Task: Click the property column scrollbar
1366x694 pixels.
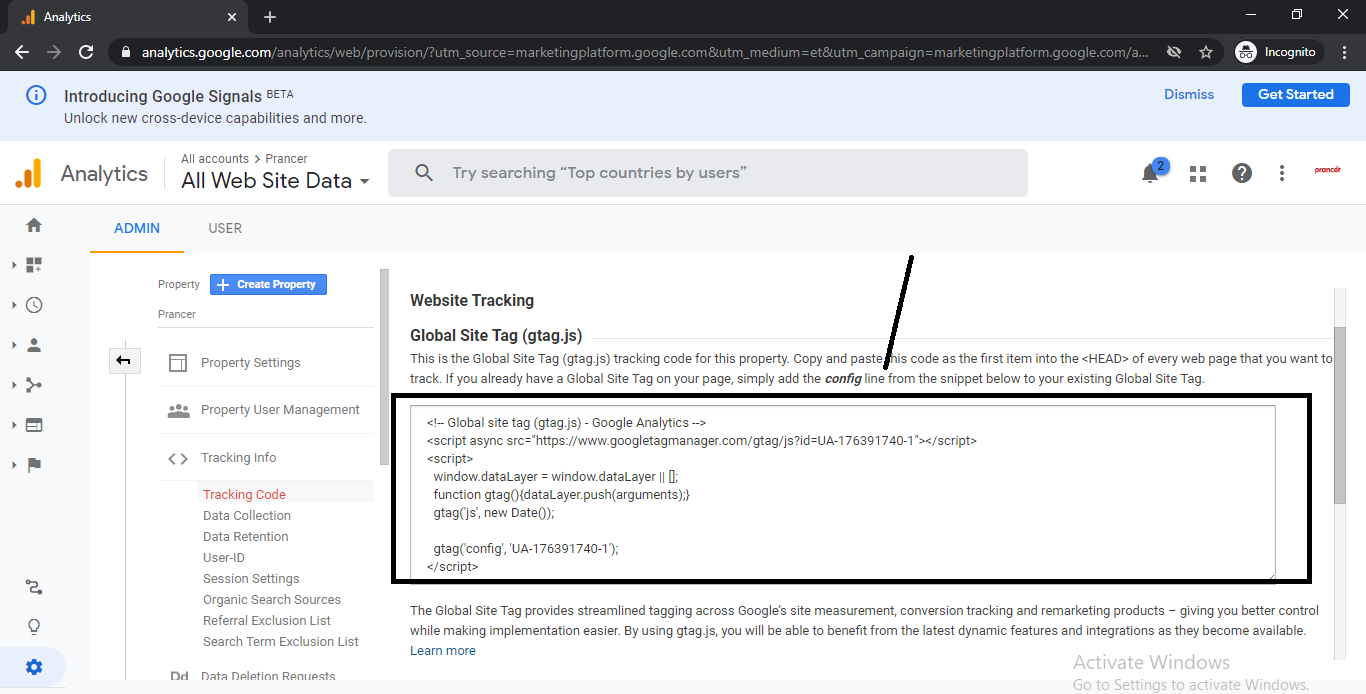Action: point(384,367)
